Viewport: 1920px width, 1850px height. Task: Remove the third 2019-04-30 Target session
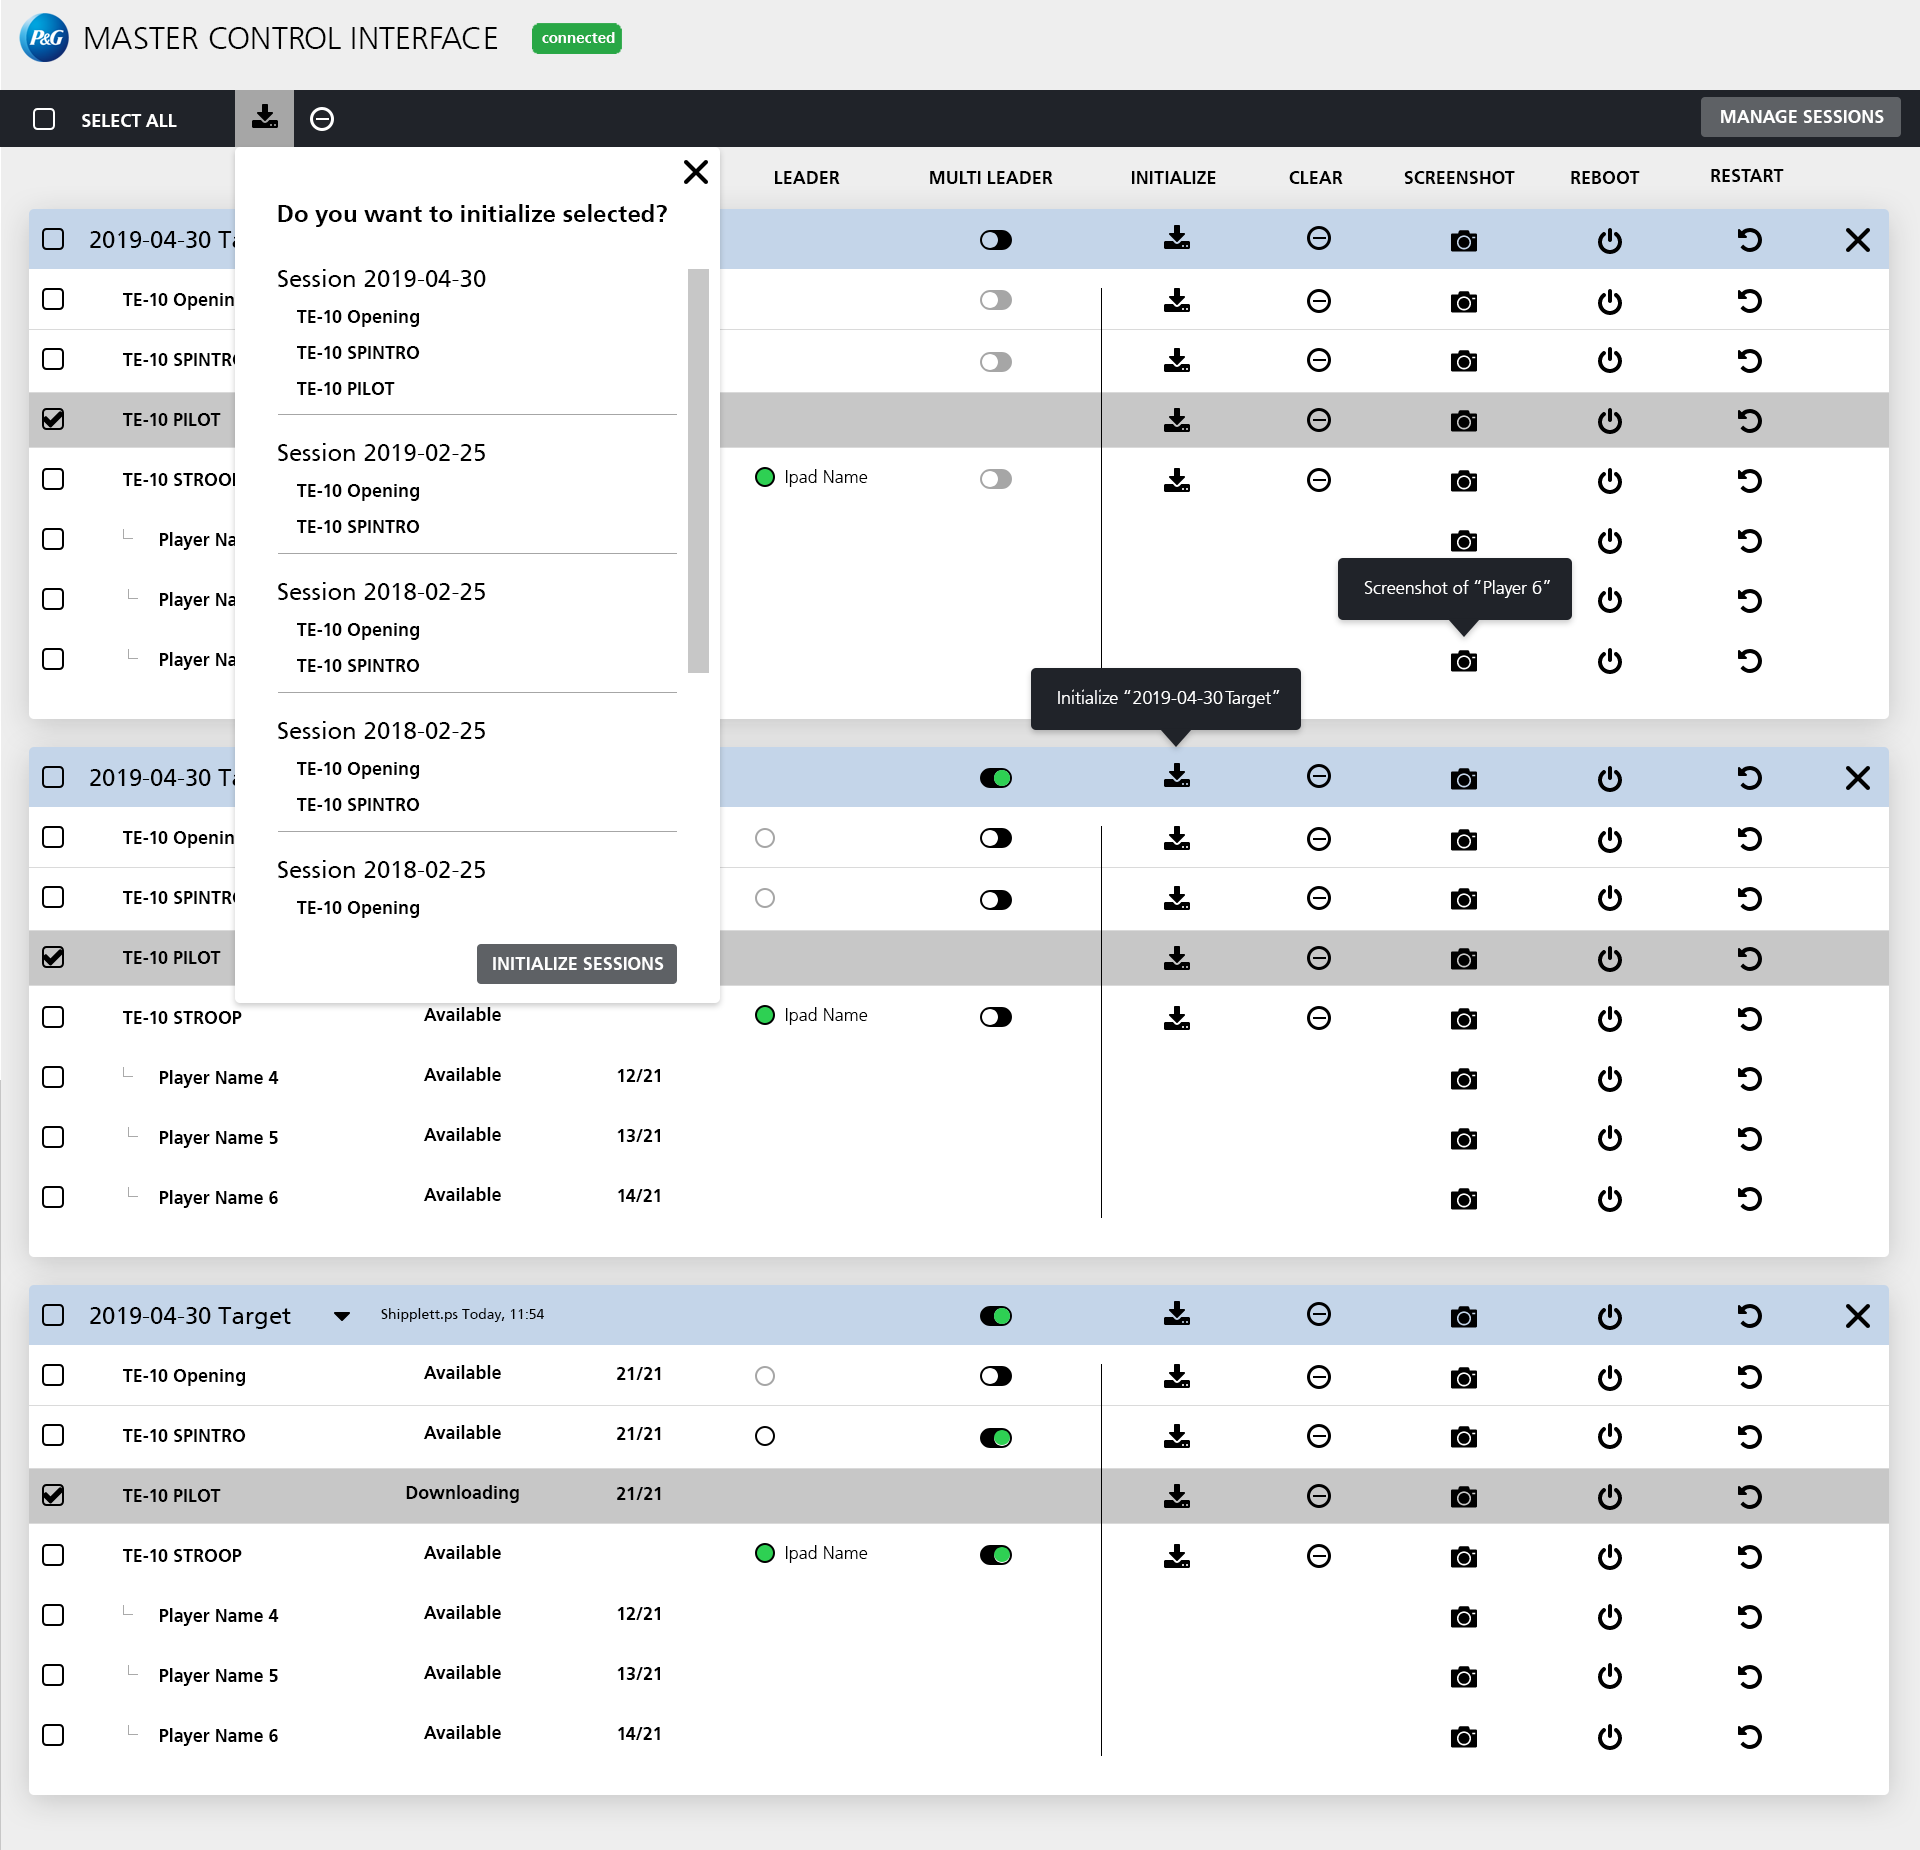coord(1857,1316)
